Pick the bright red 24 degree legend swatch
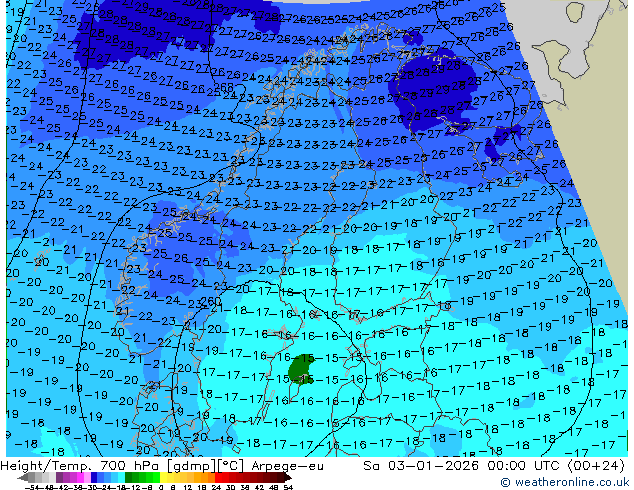Screen dimensions: 634x490 pos(219,477)
